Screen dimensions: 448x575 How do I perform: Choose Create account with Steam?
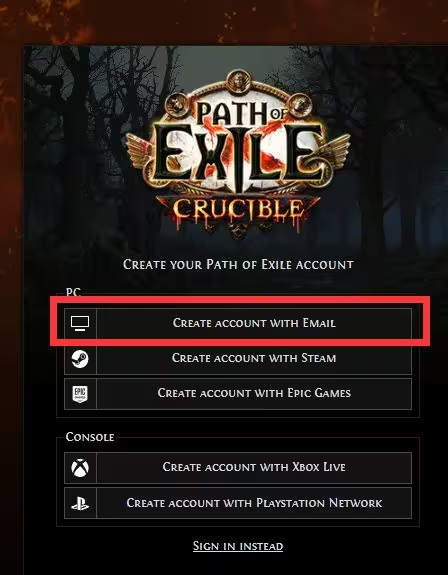coord(238,359)
